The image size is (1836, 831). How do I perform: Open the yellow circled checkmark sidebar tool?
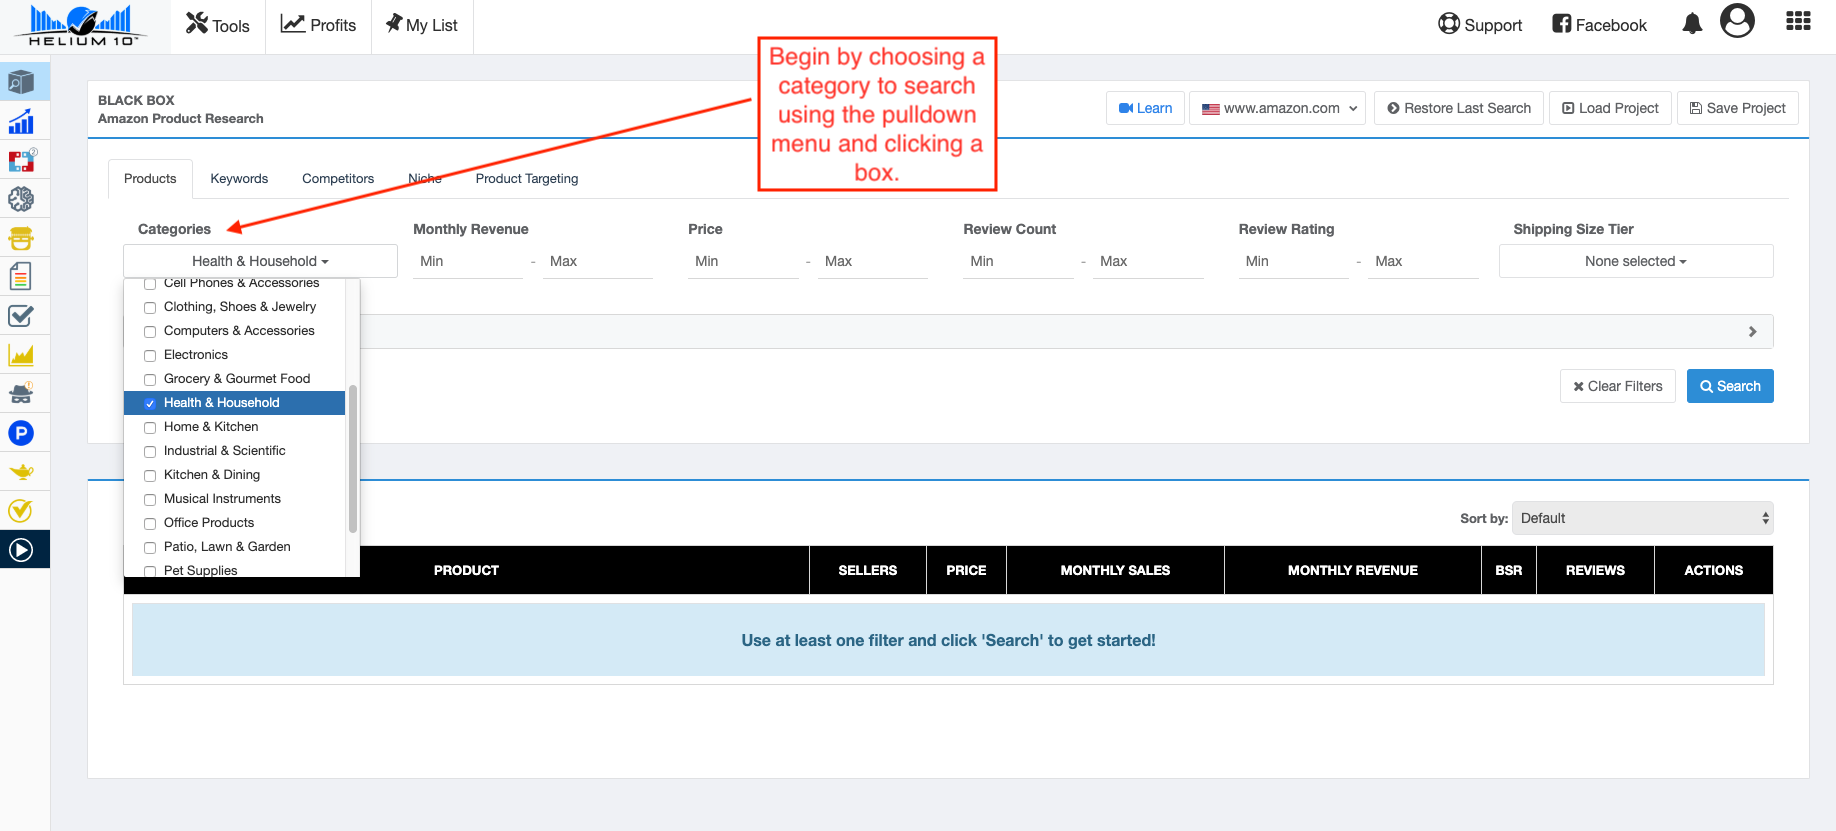click(x=21, y=511)
